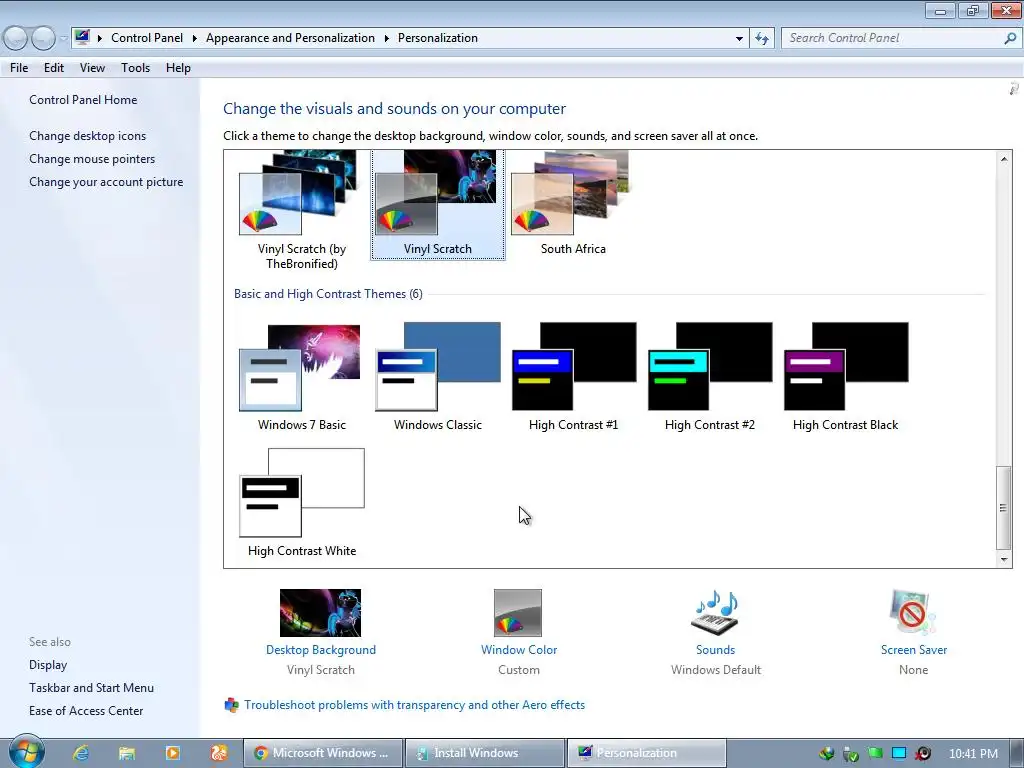Screen dimensions: 1024x768
Task: Go to Control Panel Home
Action: point(83,100)
